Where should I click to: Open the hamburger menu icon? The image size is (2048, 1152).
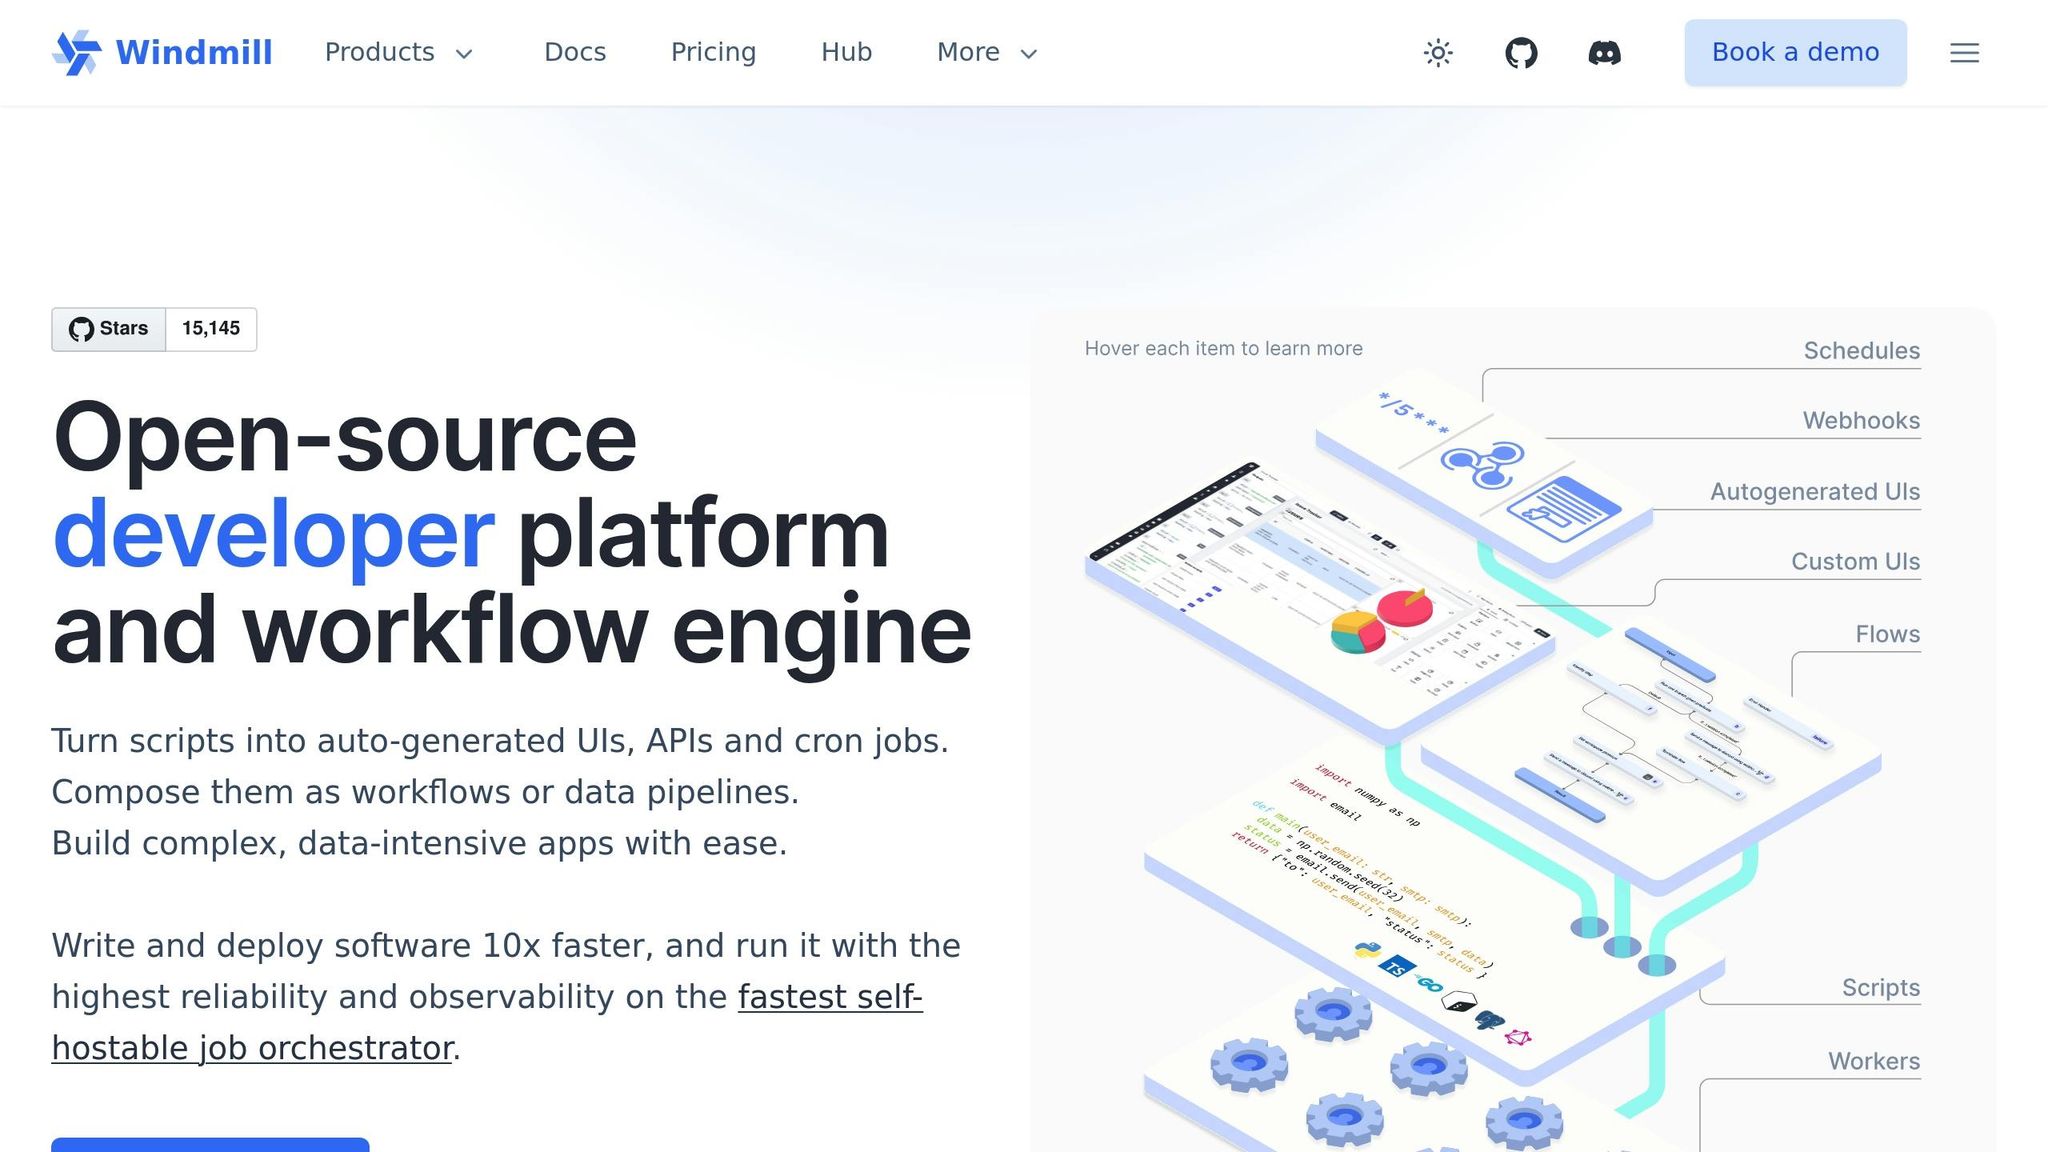(x=1964, y=52)
